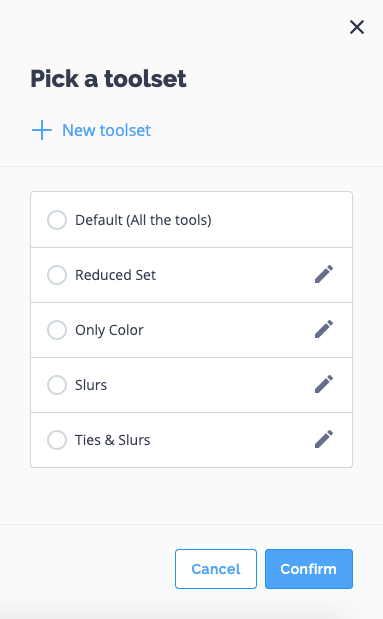Screen dimensions: 383x619
Task: Enable the Ties & Slurs radio option
Action: (x=57, y=440)
